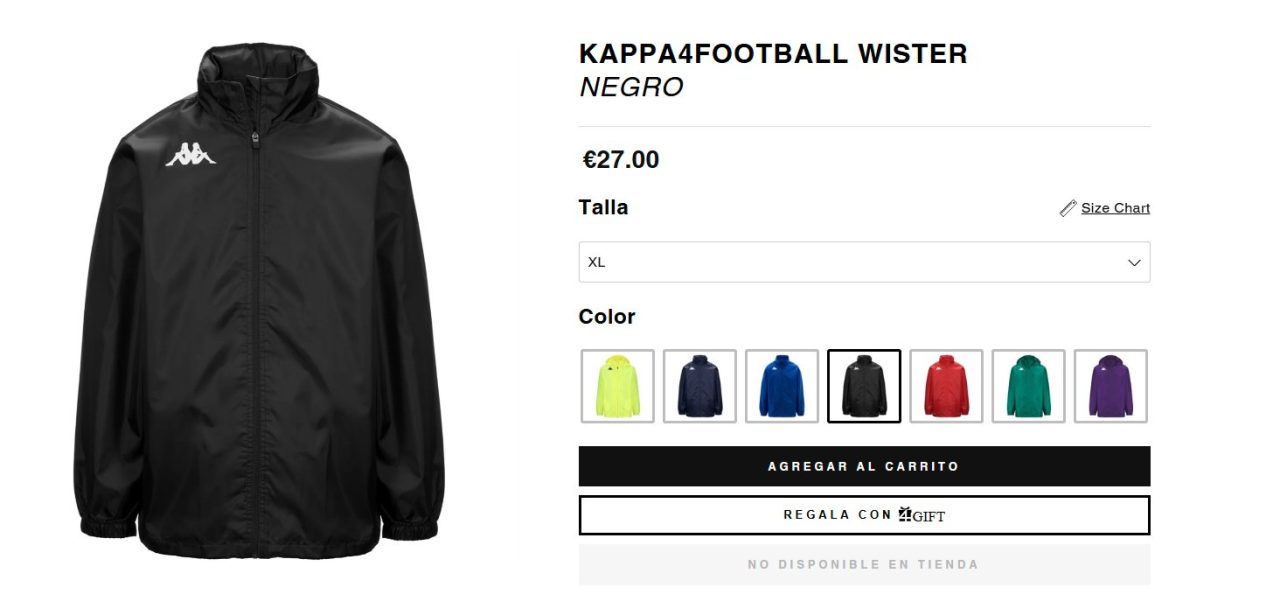Select the purple jacket color swatch
Image resolution: width=1280 pixels, height=608 pixels.
coord(1110,386)
